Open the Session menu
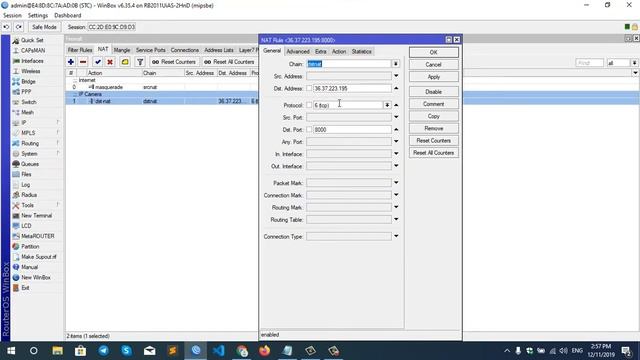Viewport: 640px width, 360px height. point(12,16)
